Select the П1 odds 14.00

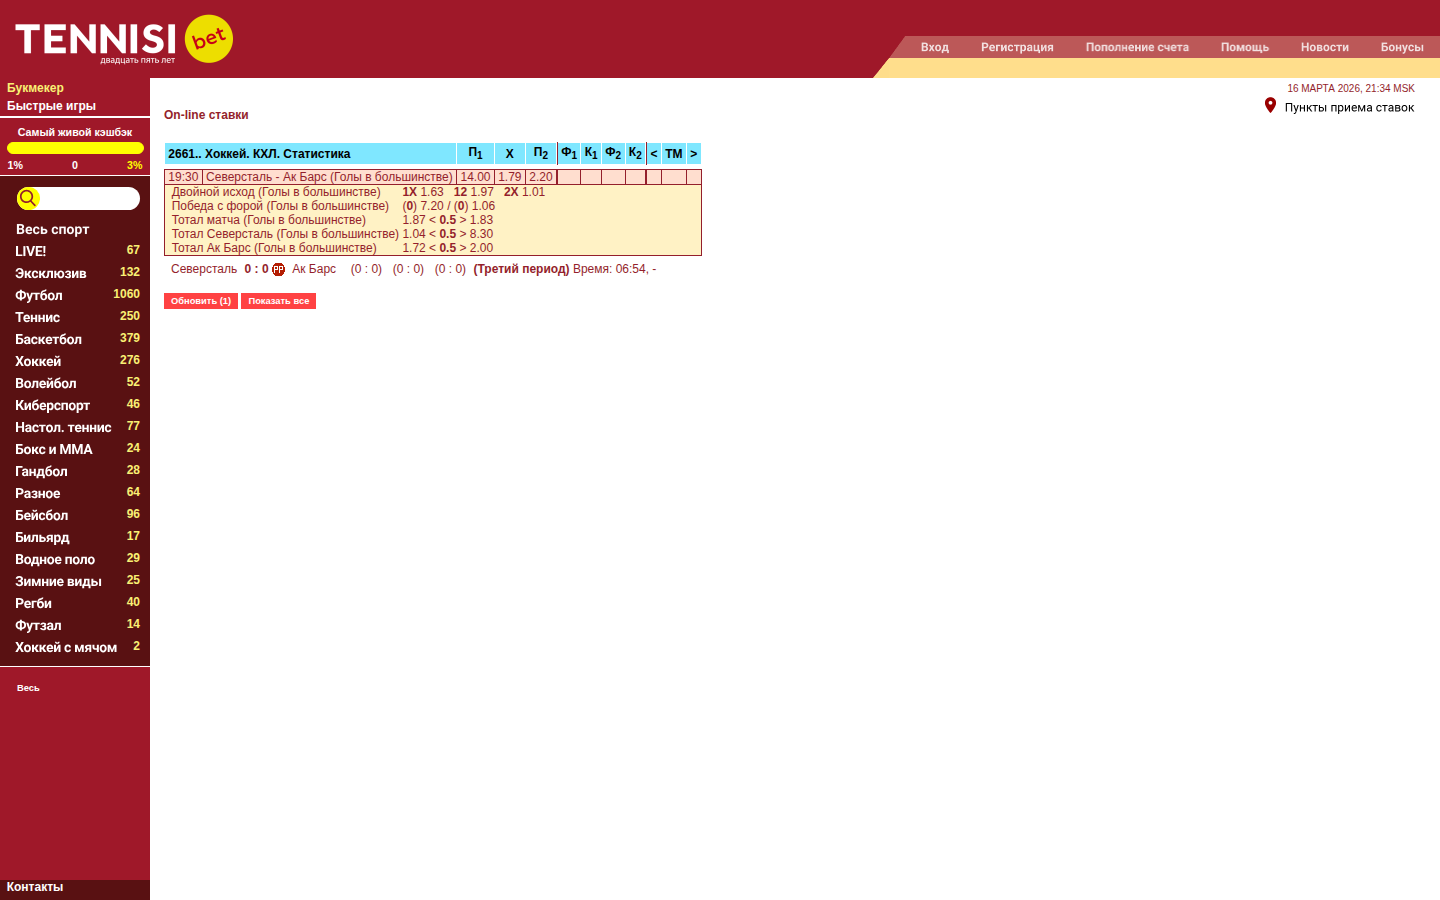coord(475,177)
